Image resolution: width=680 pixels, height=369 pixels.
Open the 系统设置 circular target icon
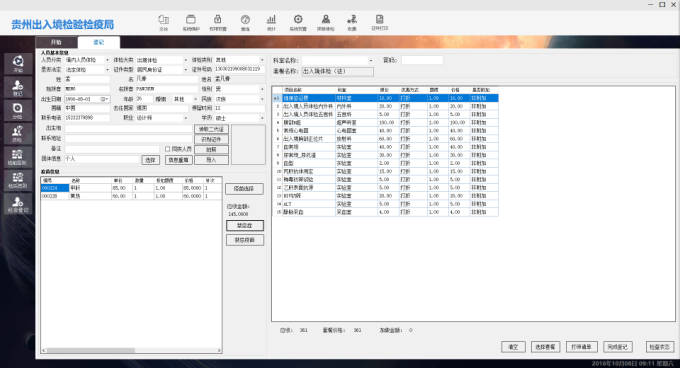point(298,20)
